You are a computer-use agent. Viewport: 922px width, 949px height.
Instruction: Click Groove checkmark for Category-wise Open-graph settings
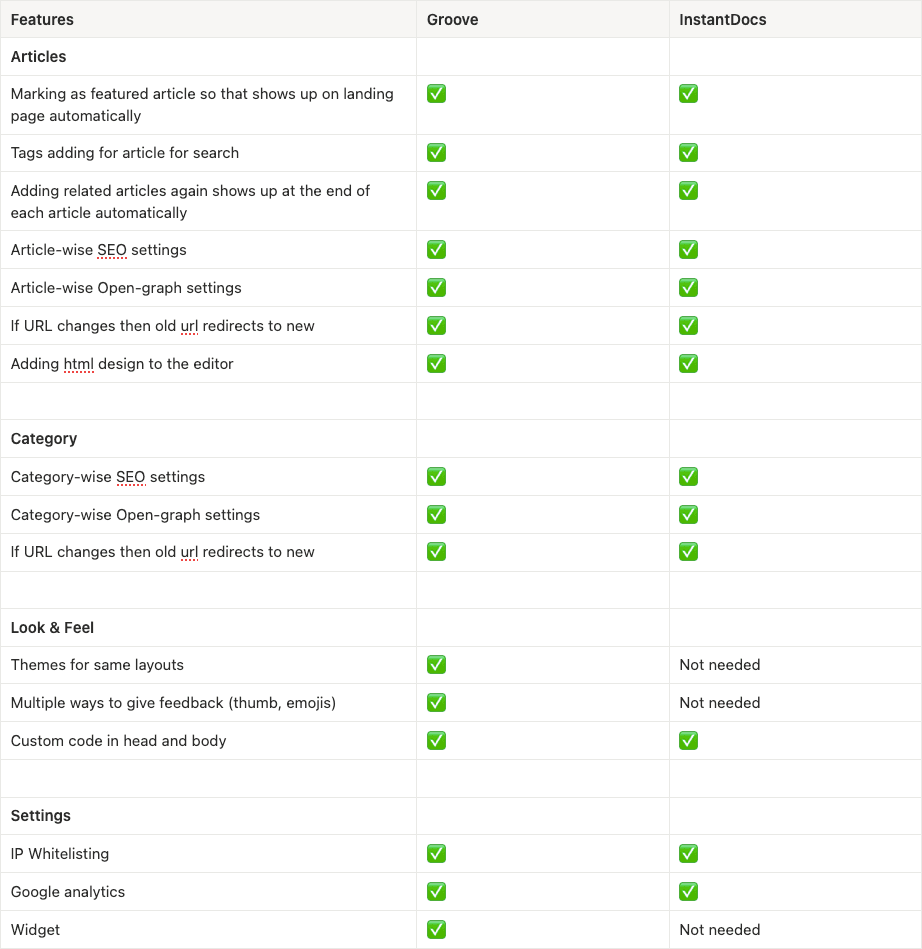436,515
